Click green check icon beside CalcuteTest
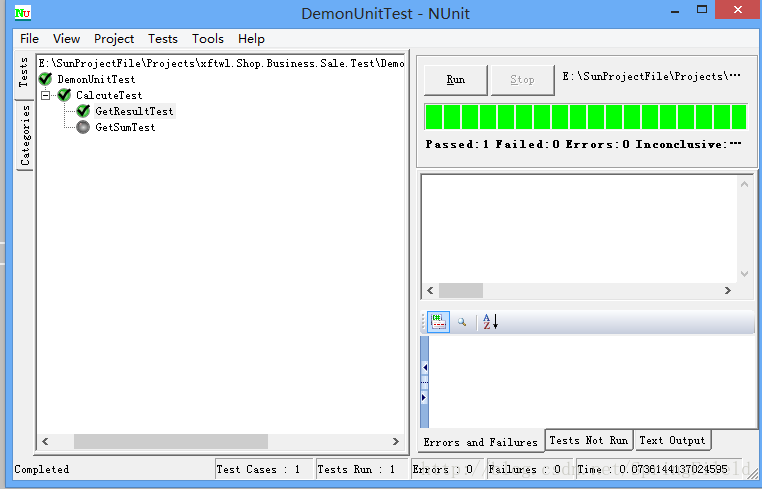Viewport: 762px width, 489px height. 64,95
